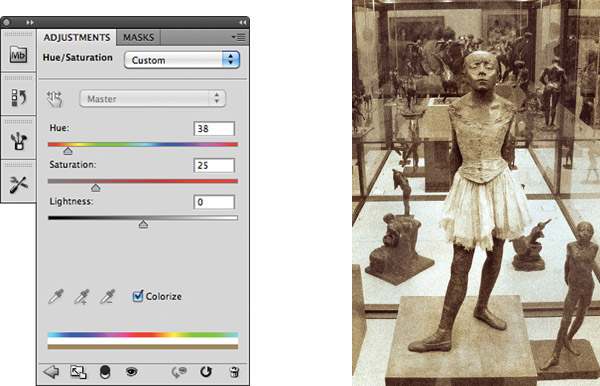
Task: Open the Brush Presets panel icon
Action: pyautogui.click(x=18, y=141)
